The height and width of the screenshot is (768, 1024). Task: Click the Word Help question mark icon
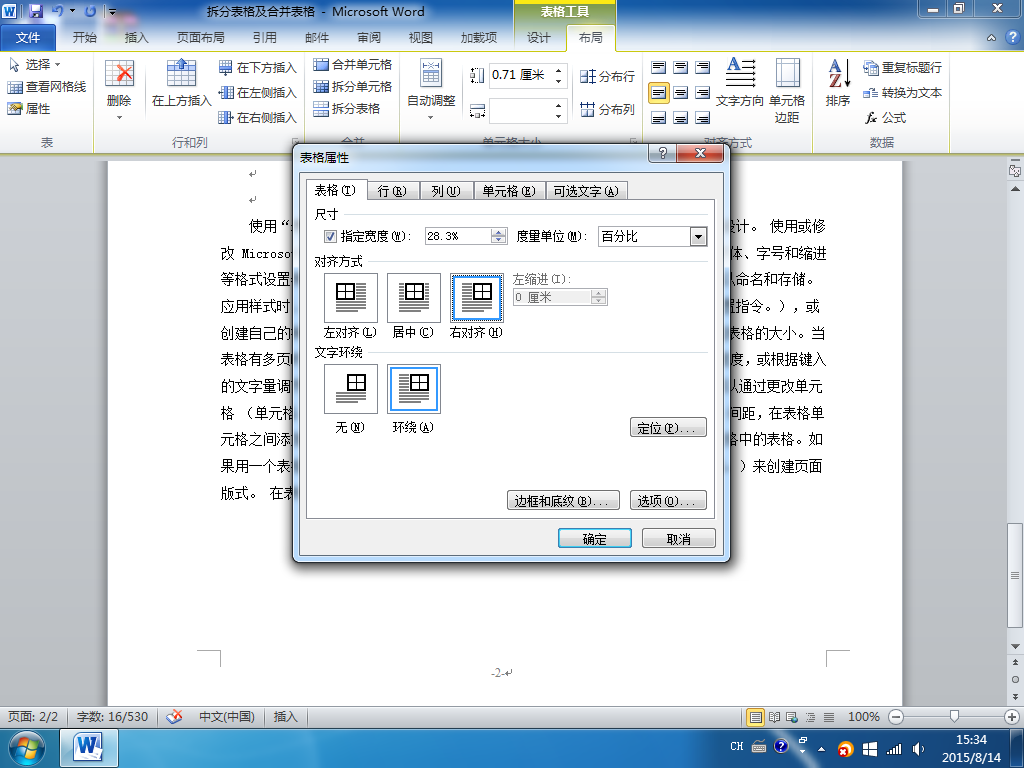[x=1012, y=38]
